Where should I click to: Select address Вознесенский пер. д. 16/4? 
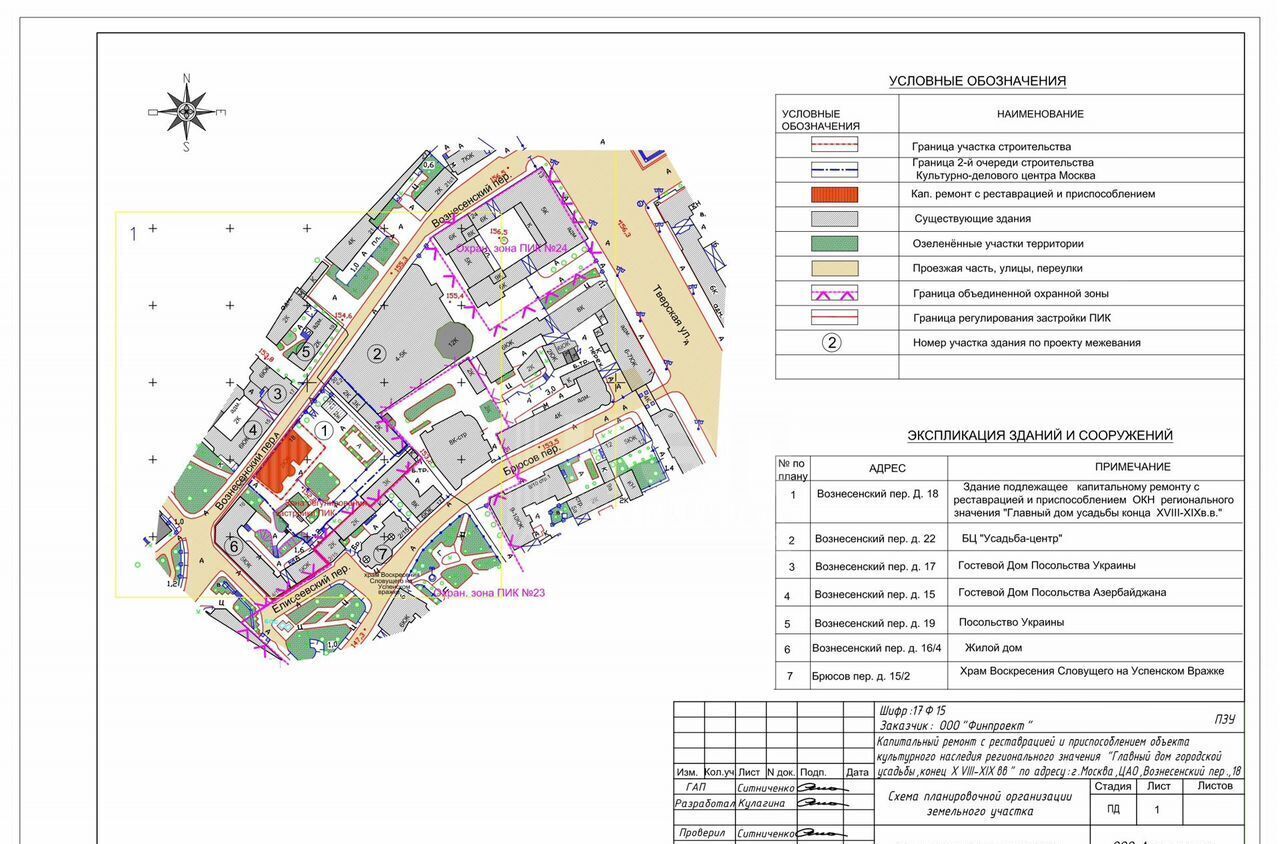click(x=877, y=648)
